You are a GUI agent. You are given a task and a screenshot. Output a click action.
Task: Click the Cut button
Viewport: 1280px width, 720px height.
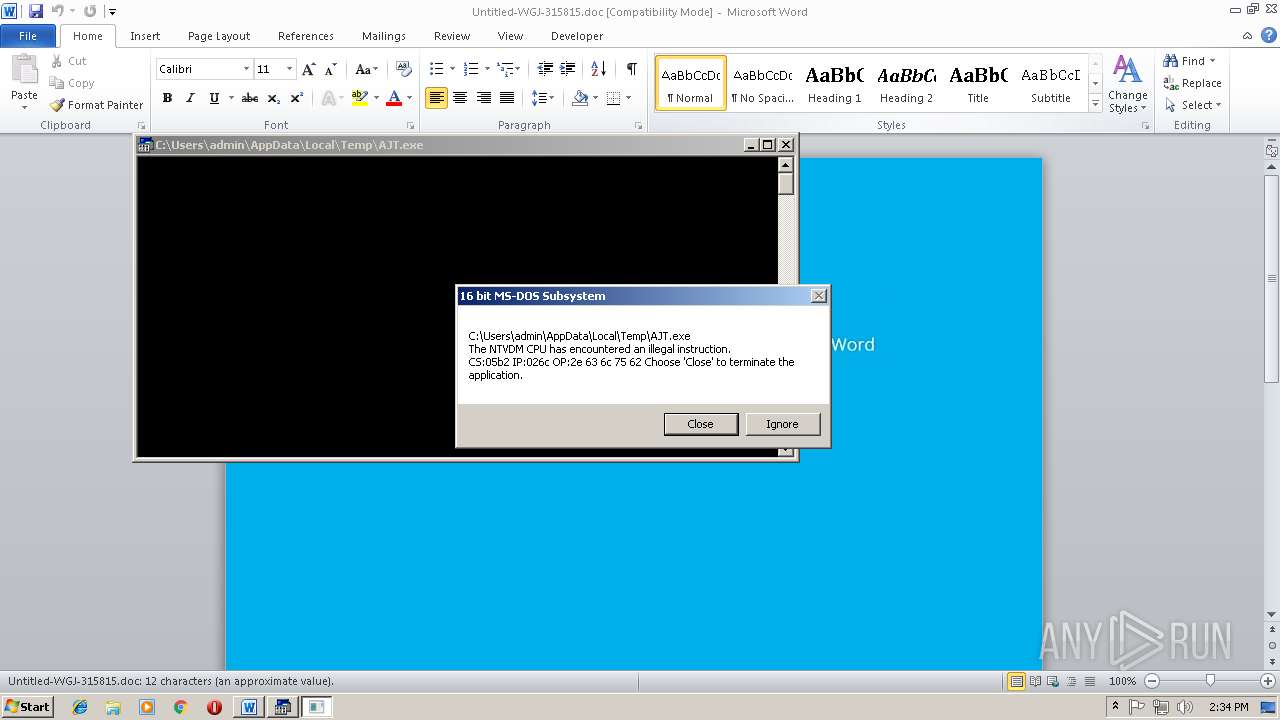(70, 61)
